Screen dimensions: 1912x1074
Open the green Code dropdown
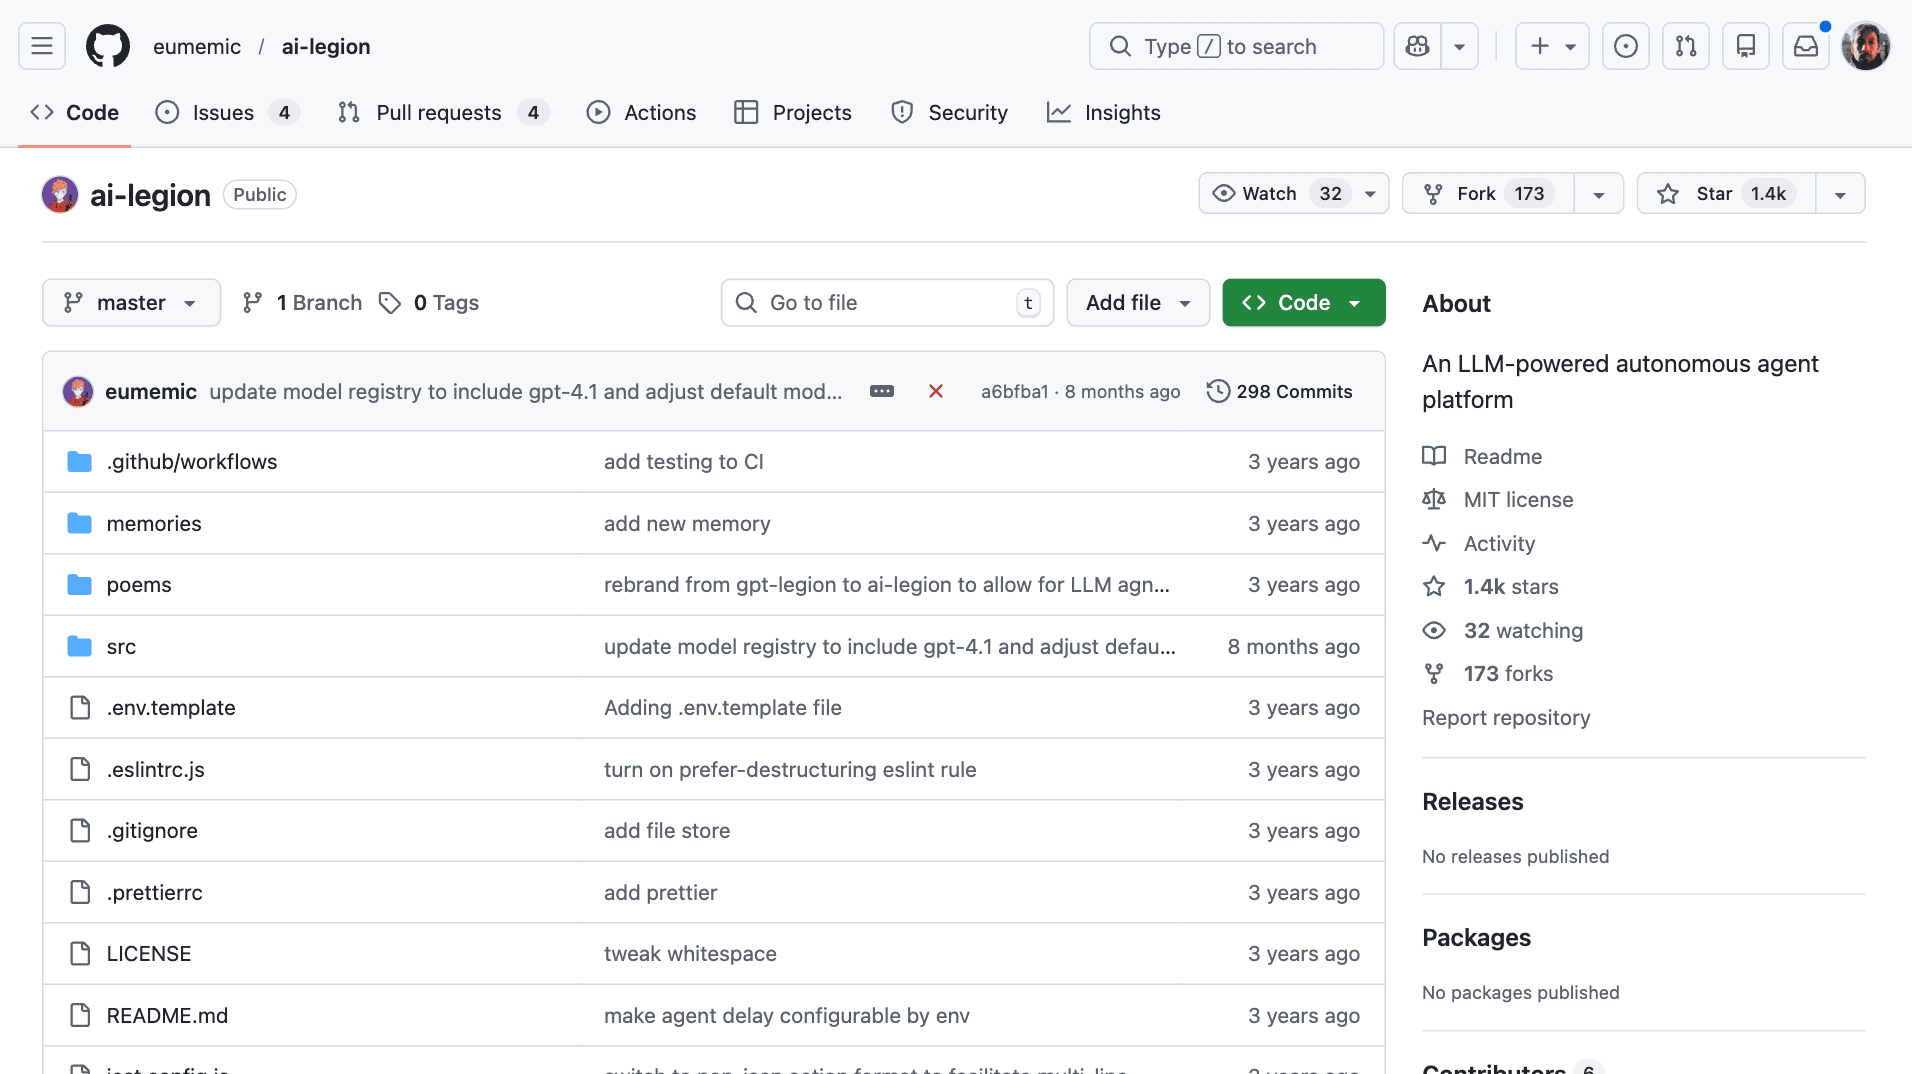click(x=1303, y=302)
